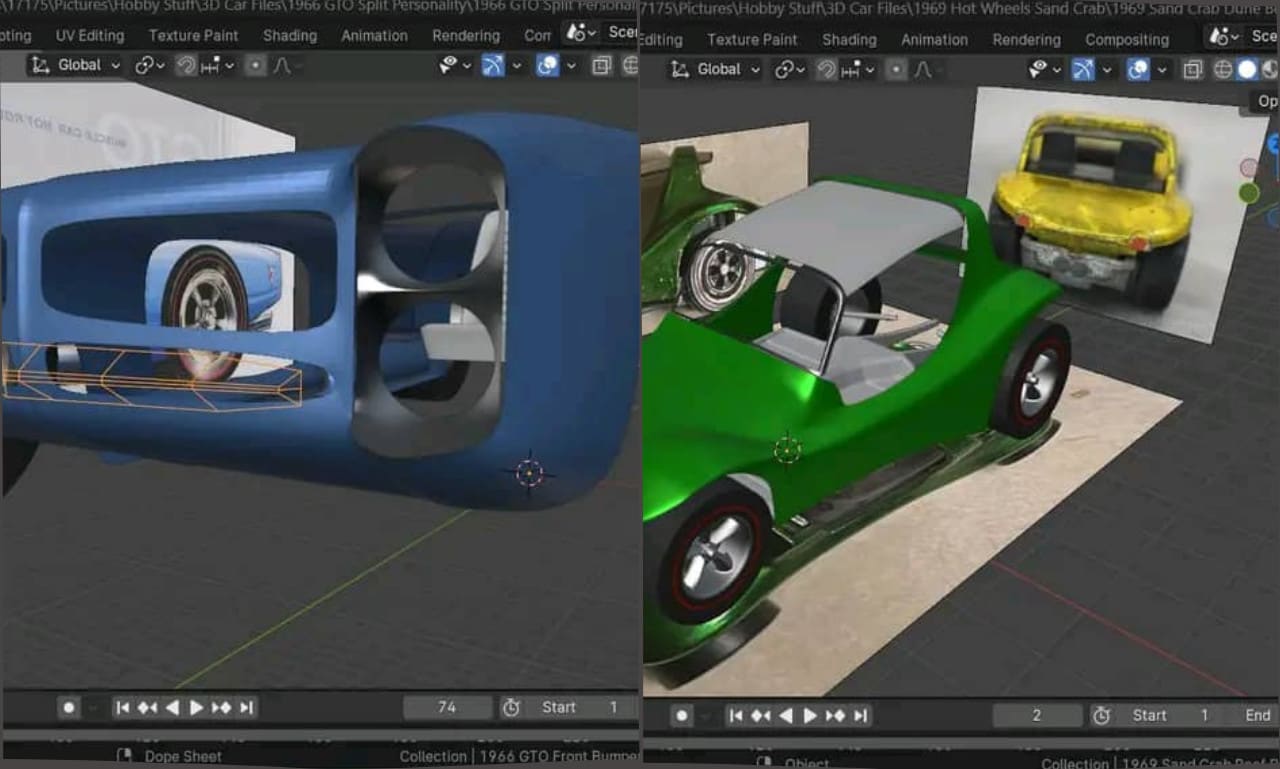Open the snapping options dropdown arrow
The height and width of the screenshot is (769, 1280).
pos(229,66)
